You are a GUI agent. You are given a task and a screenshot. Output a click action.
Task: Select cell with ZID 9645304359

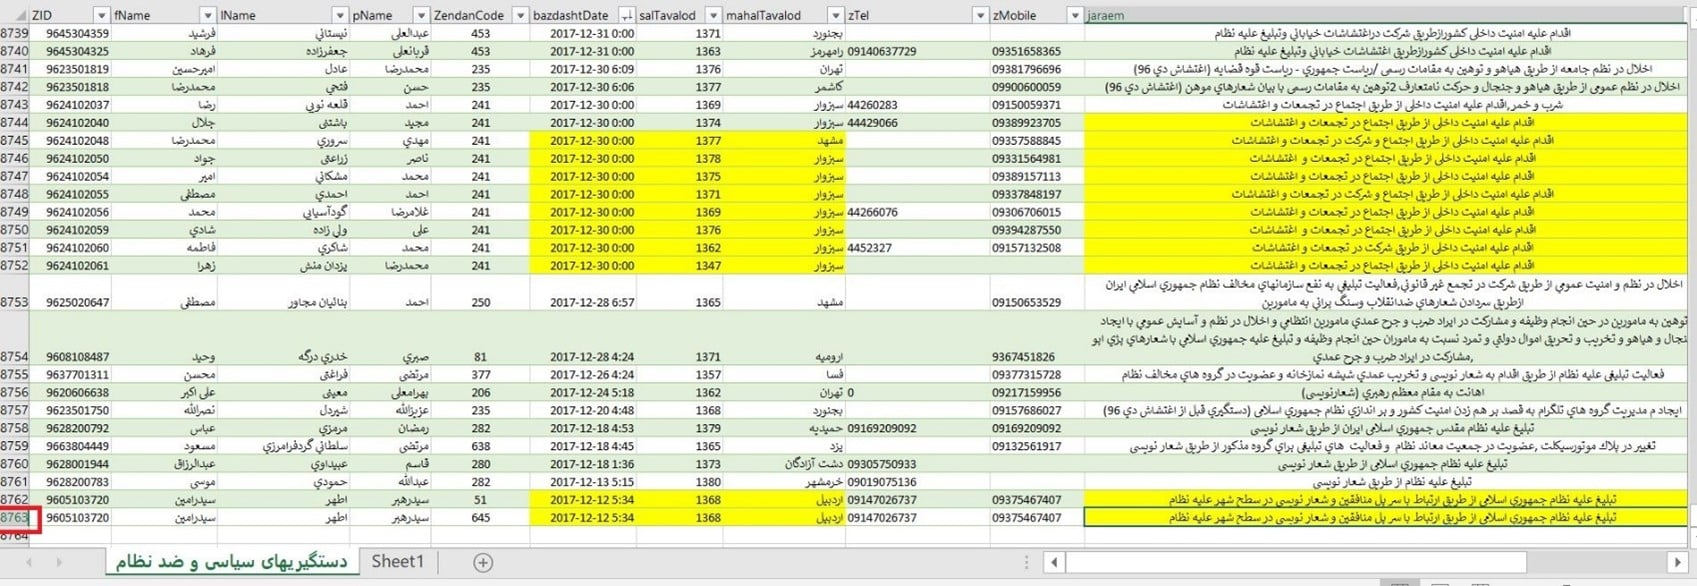(69, 33)
